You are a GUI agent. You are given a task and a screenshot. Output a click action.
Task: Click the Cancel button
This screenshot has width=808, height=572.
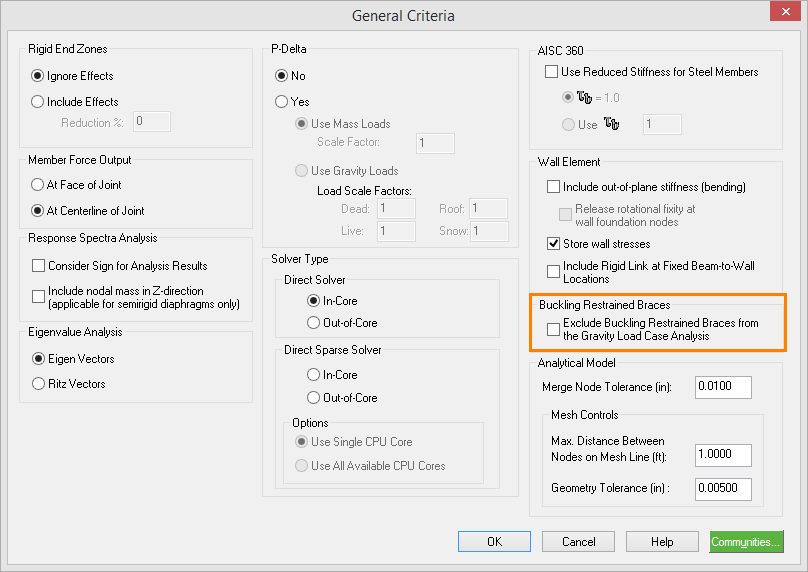click(x=579, y=542)
